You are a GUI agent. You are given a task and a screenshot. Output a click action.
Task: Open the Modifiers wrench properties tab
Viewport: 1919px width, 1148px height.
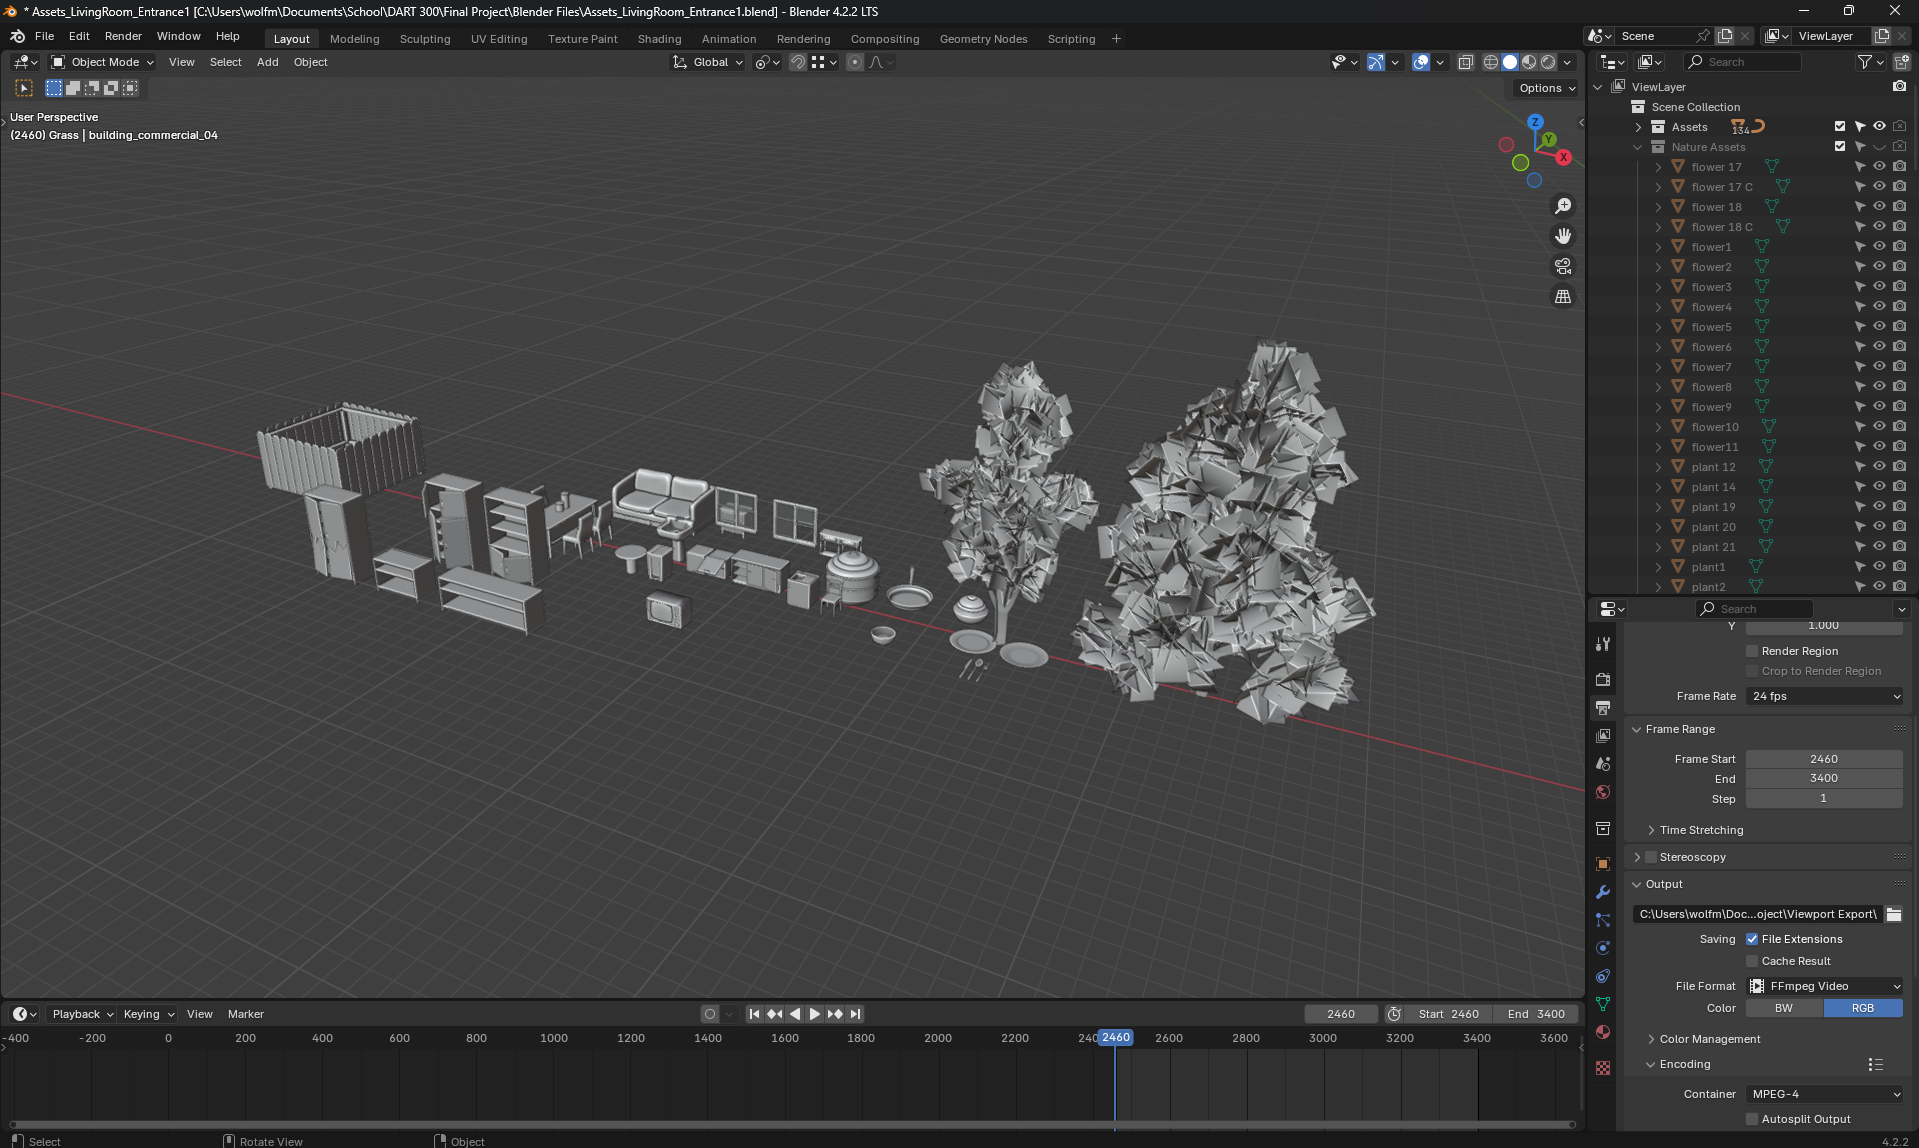1603,892
